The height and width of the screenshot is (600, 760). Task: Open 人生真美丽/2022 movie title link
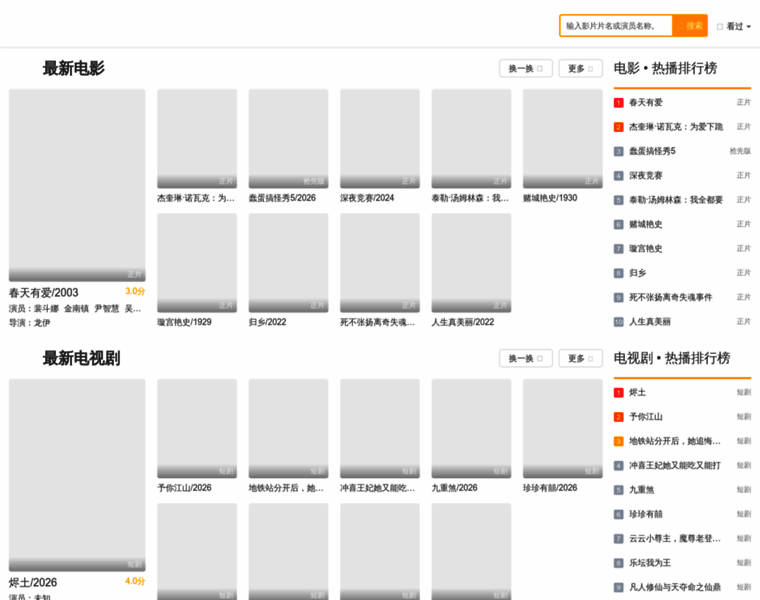click(463, 322)
